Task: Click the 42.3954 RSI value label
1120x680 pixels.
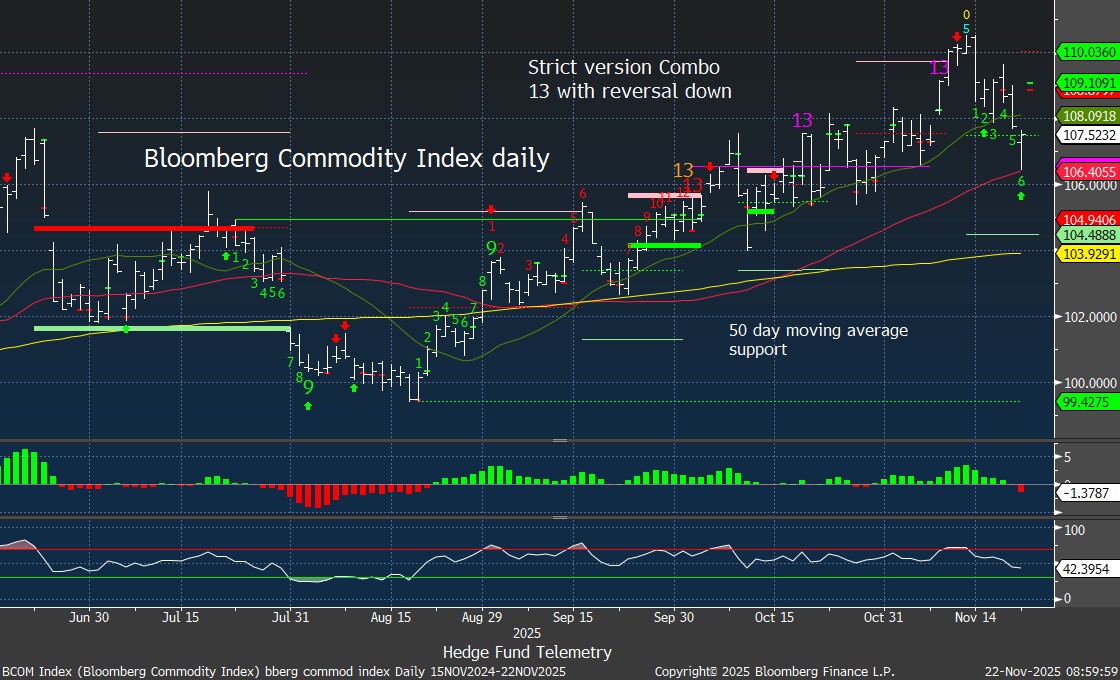Action: point(1087,568)
